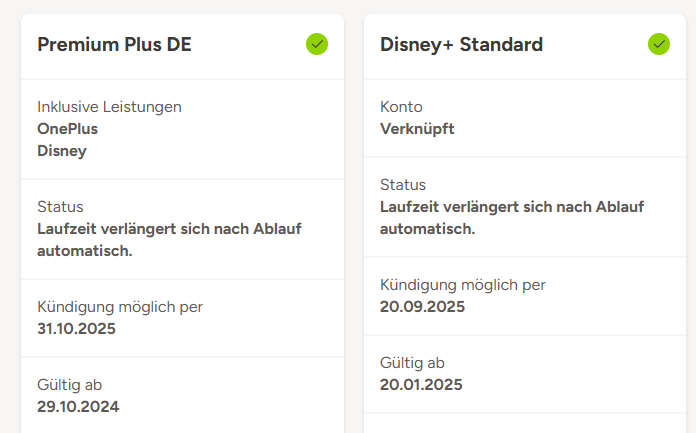
Task: Click the valid-from date 29.10.2024
Action: [78, 407]
